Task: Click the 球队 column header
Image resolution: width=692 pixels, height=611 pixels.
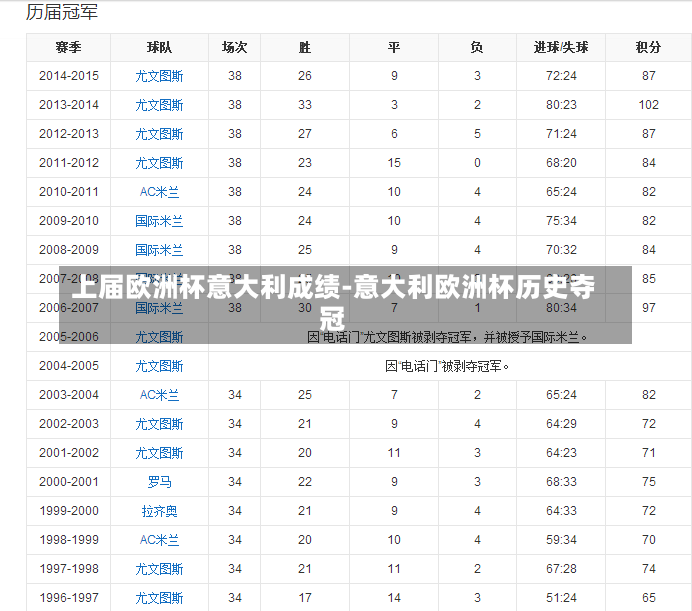Action: [159, 47]
